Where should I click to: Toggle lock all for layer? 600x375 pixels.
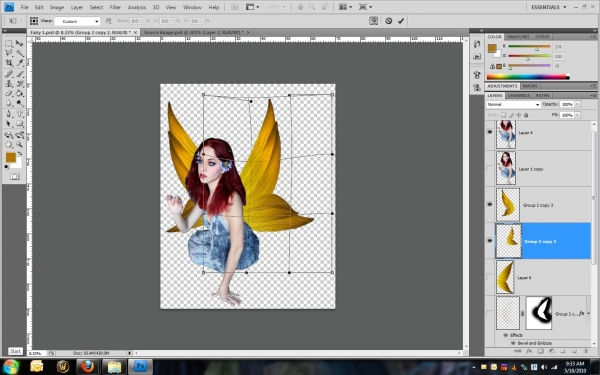526,115
